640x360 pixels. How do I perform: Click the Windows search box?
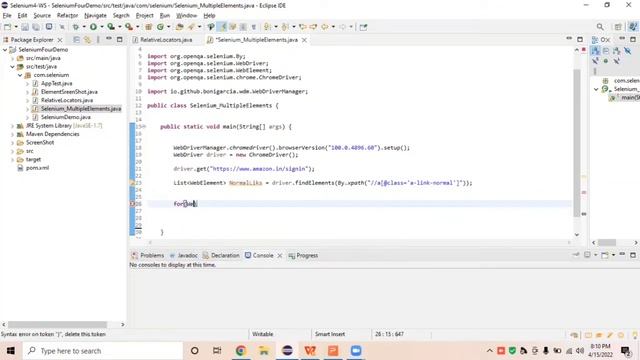(103, 351)
